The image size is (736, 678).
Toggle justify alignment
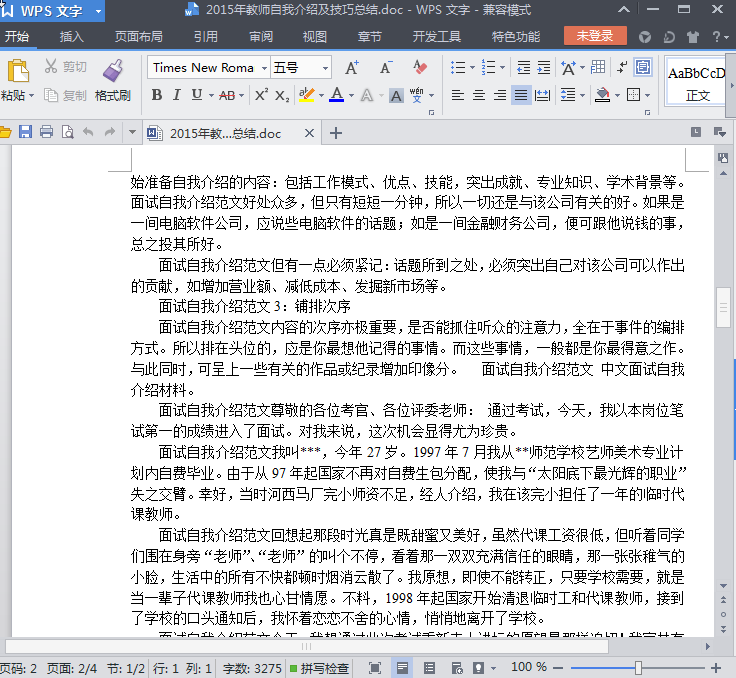pos(521,95)
